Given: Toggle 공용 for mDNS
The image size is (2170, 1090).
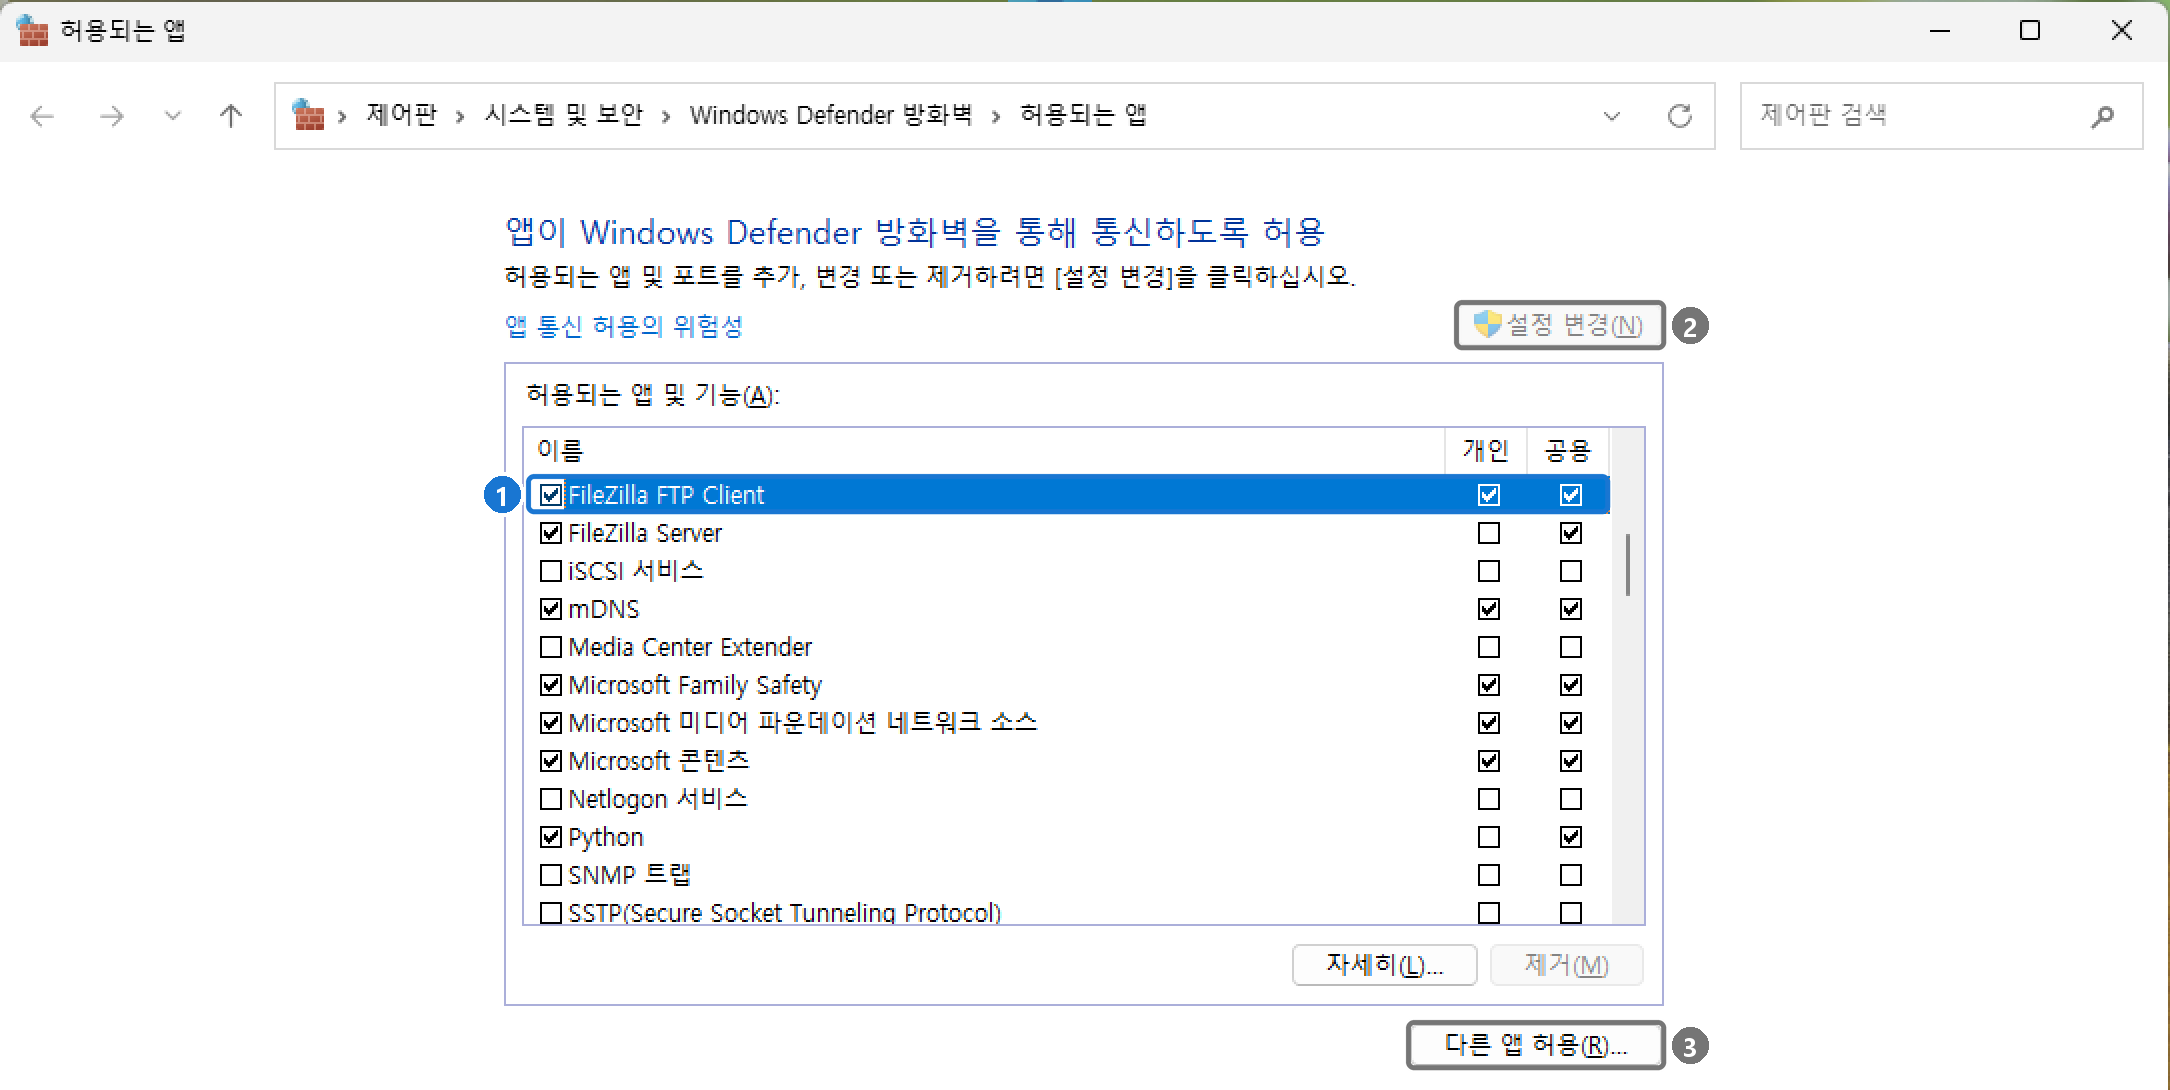Looking at the screenshot, I should pyautogui.click(x=1571, y=609).
